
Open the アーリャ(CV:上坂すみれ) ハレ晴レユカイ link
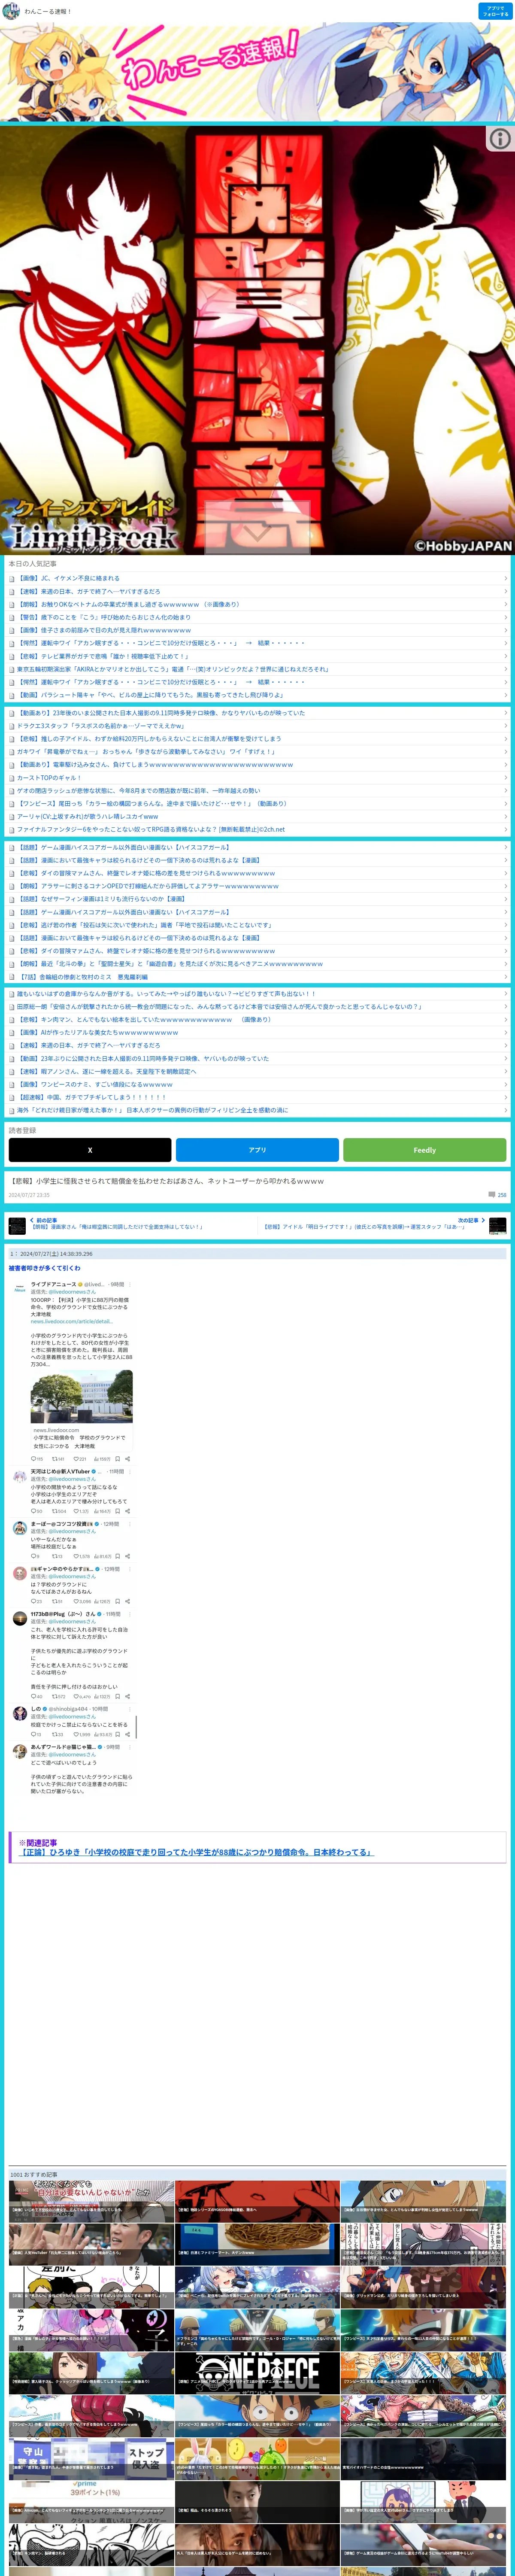coord(88,817)
